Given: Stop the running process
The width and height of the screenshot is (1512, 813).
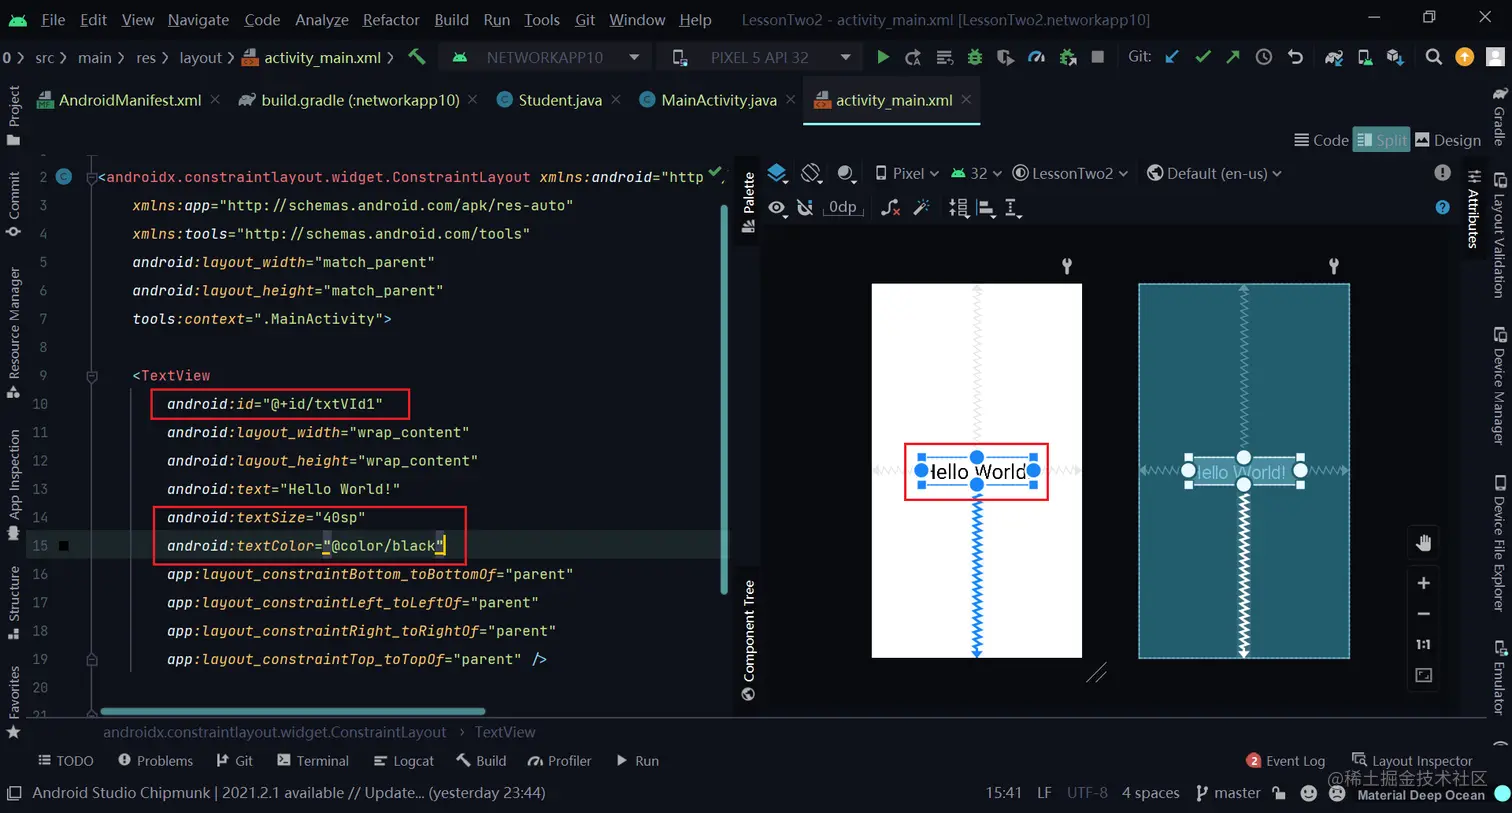Looking at the screenshot, I should [x=1098, y=58].
